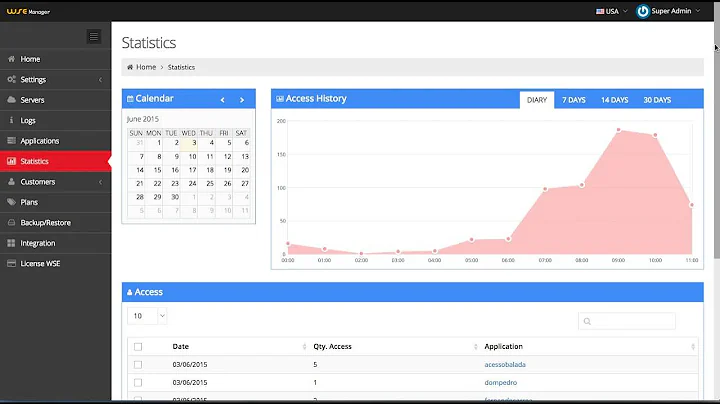Screen dimensions: 720x404
Task: Click the 07:00 data point on chart
Action: click(x=545, y=189)
